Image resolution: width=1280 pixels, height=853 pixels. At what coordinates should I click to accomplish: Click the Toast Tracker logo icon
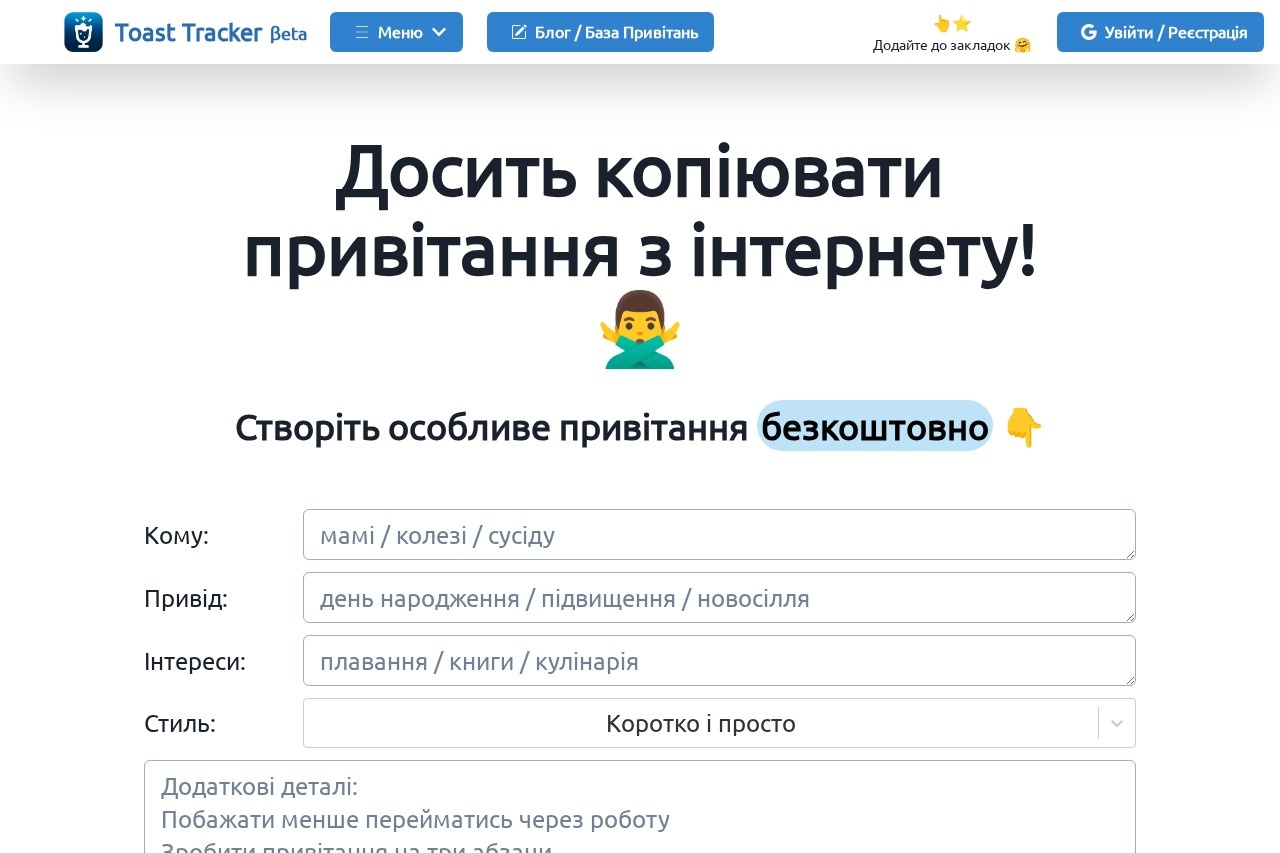coord(83,32)
